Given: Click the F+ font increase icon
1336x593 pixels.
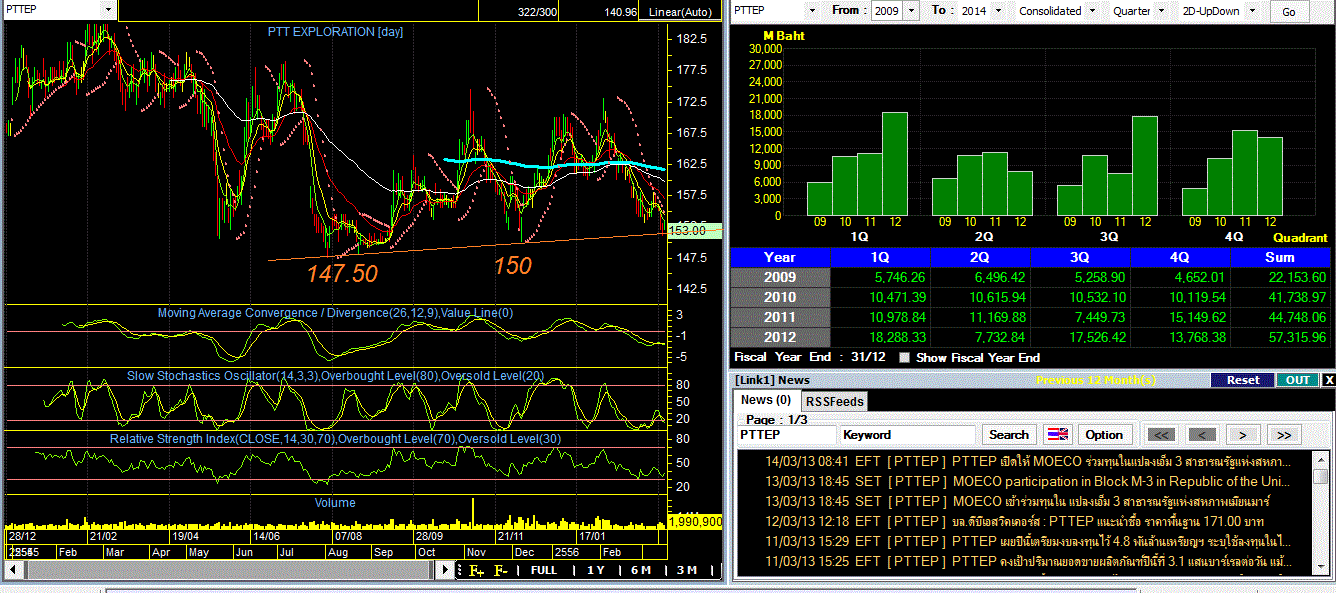Looking at the screenshot, I should [x=477, y=570].
